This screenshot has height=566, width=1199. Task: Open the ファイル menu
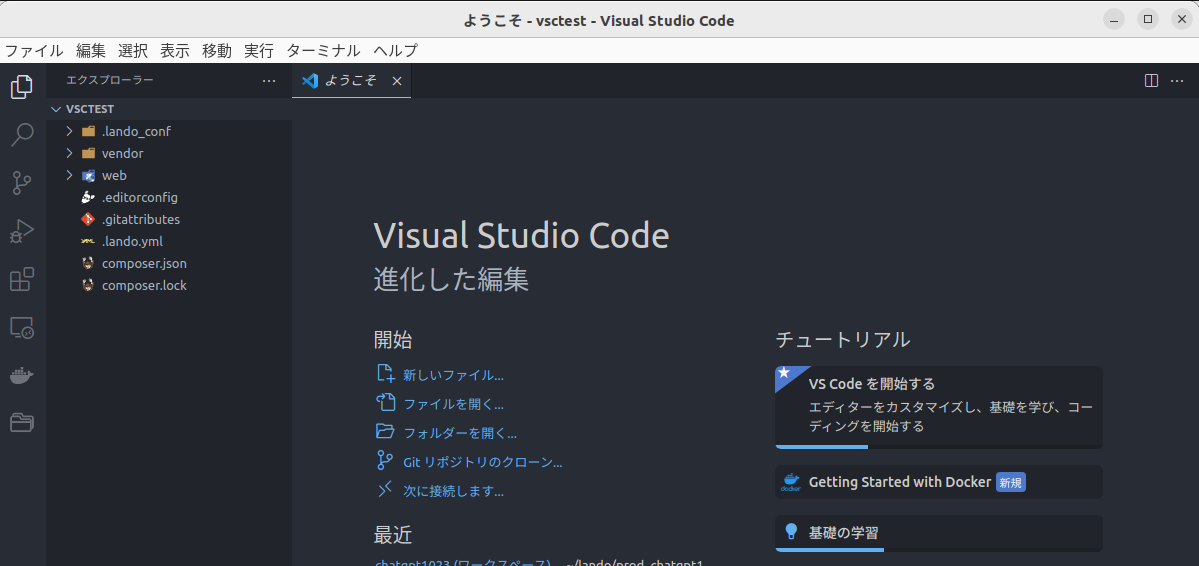click(34, 51)
